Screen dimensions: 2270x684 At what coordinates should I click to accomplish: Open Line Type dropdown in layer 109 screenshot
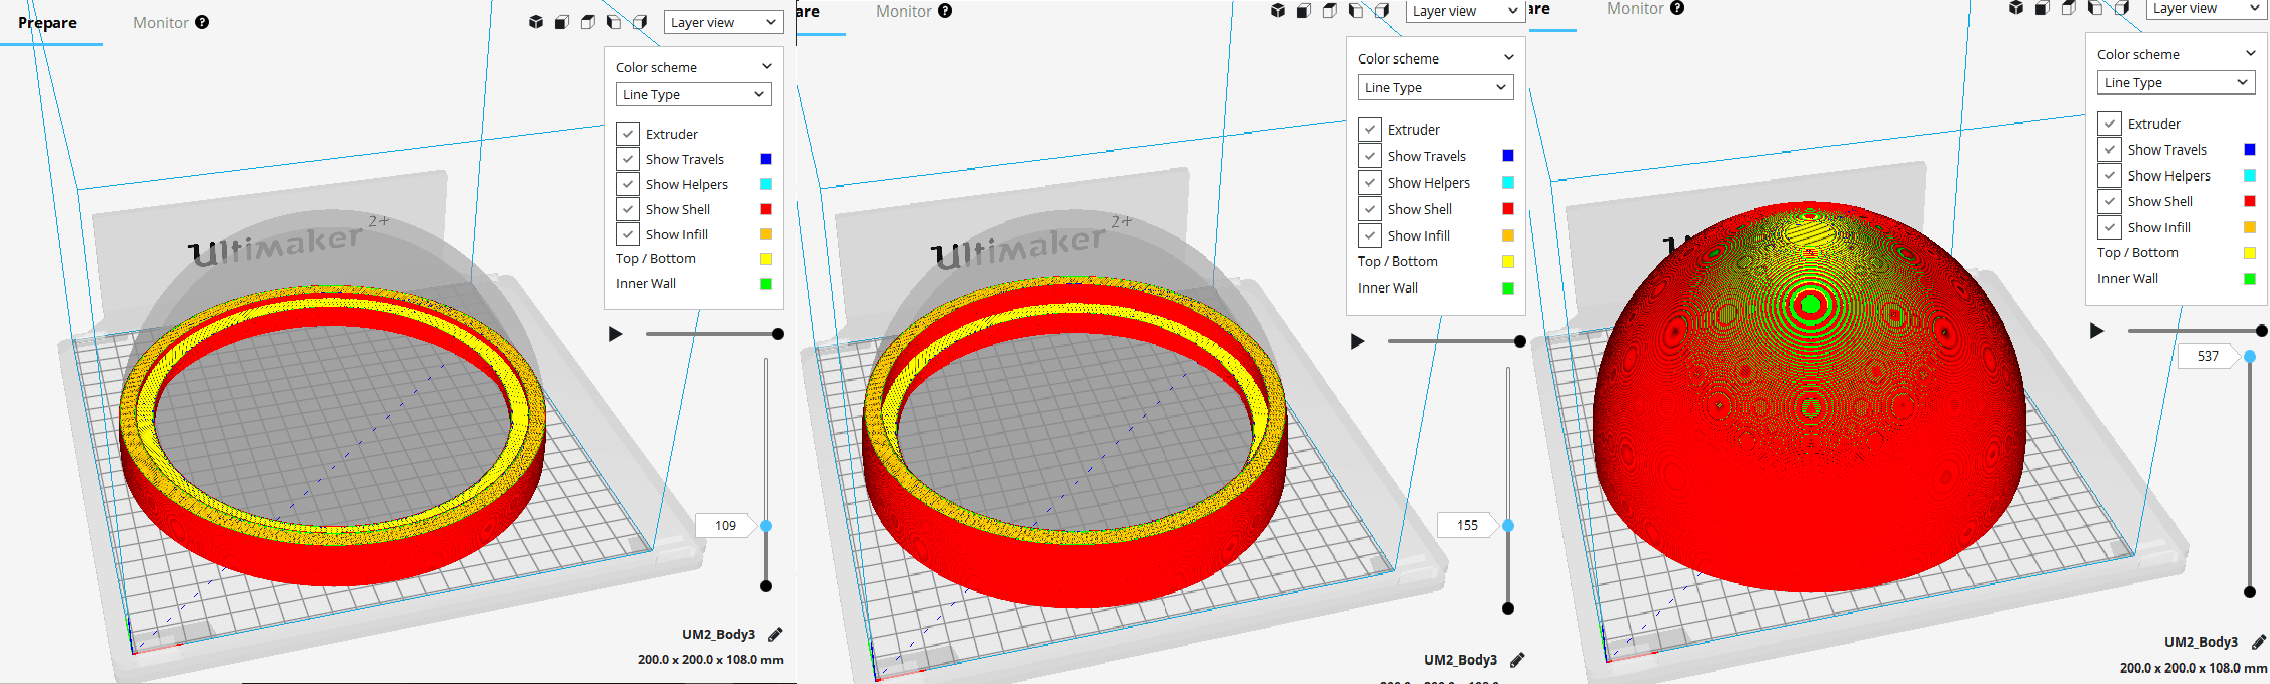coord(694,94)
